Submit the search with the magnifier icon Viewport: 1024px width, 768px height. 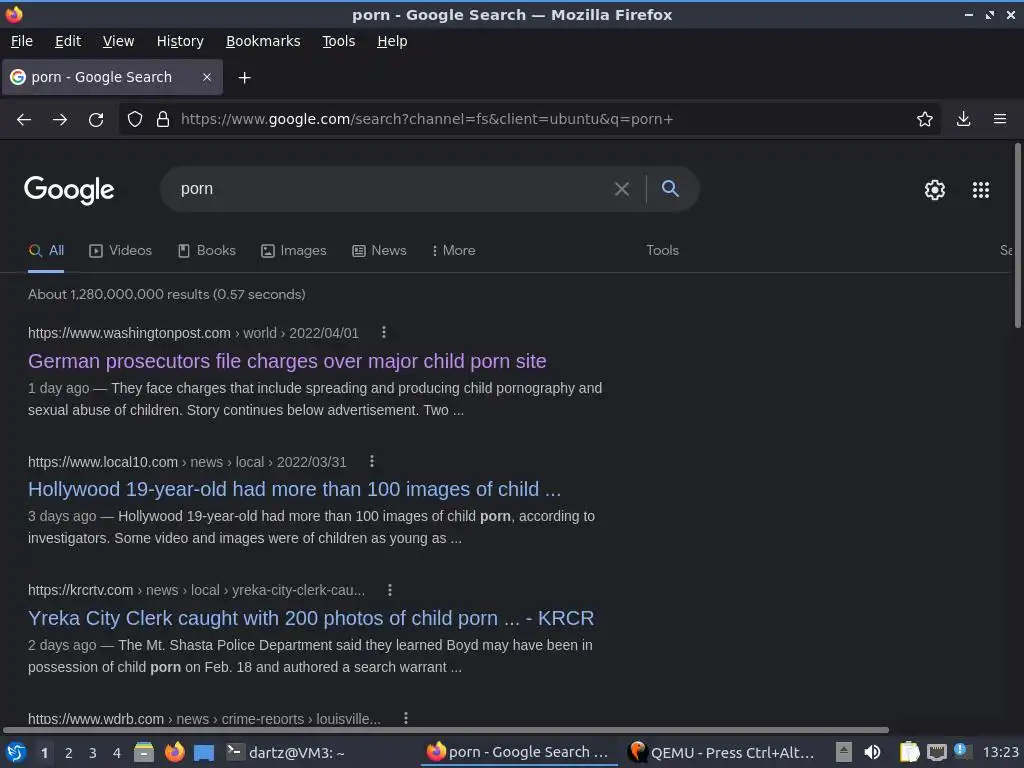(670, 189)
